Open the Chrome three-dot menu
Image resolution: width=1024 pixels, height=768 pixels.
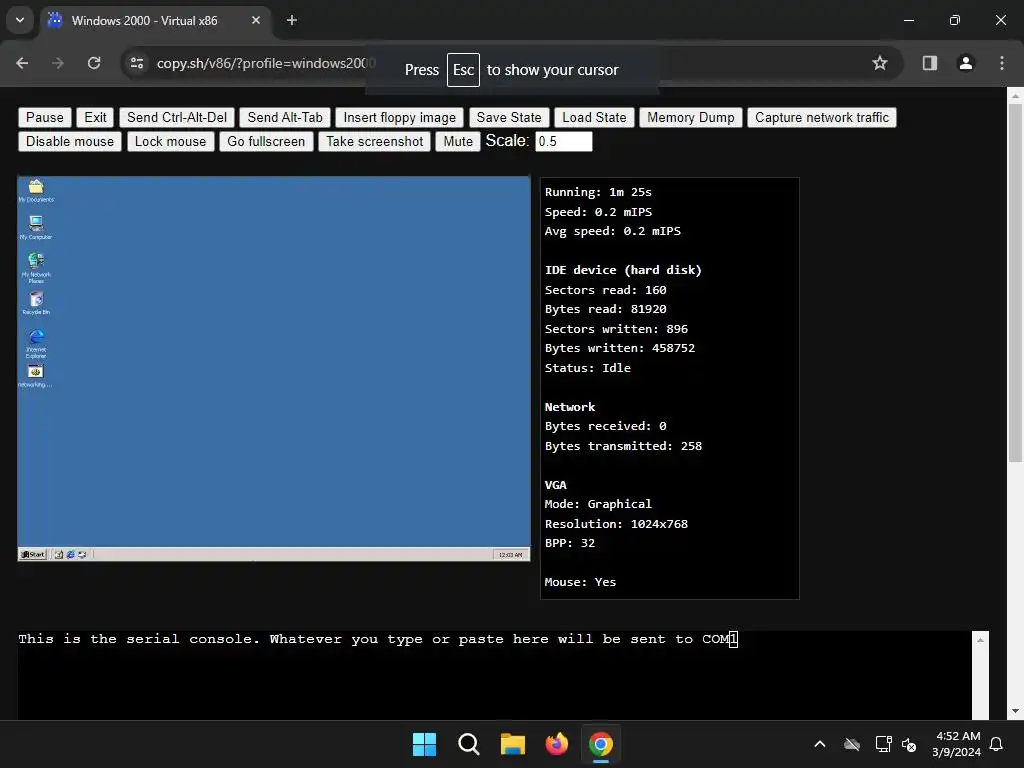(x=1002, y=63)
